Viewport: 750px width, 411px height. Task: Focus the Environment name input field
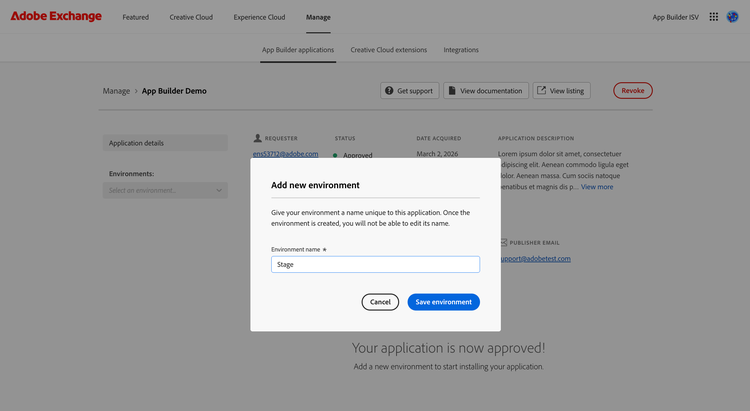(375, 265)
